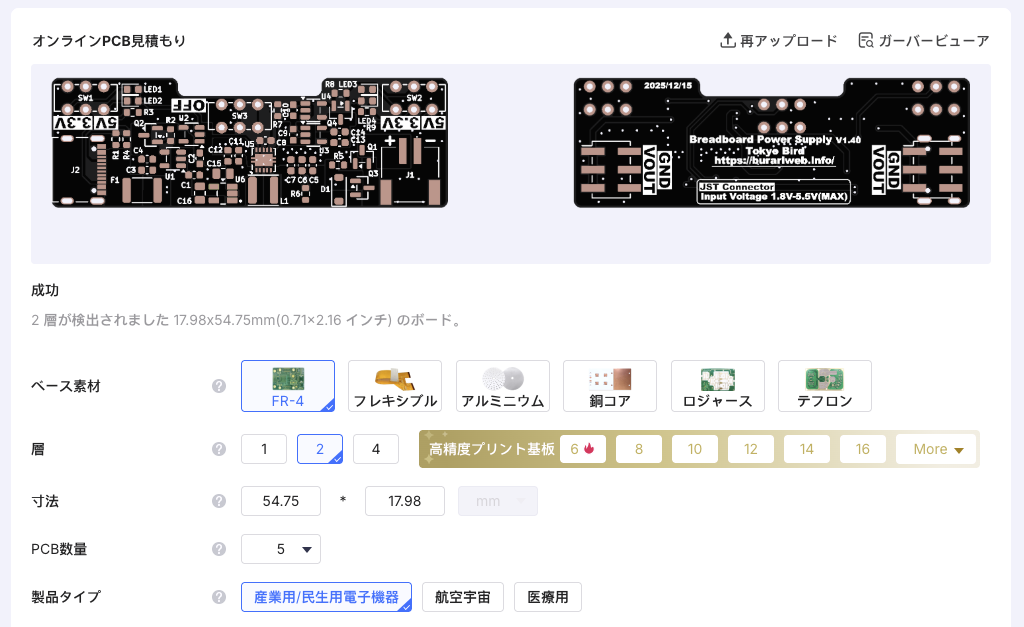Click help icon next to 層
The height and width of the screenshot is (627, 1024).
coord(219,449)
